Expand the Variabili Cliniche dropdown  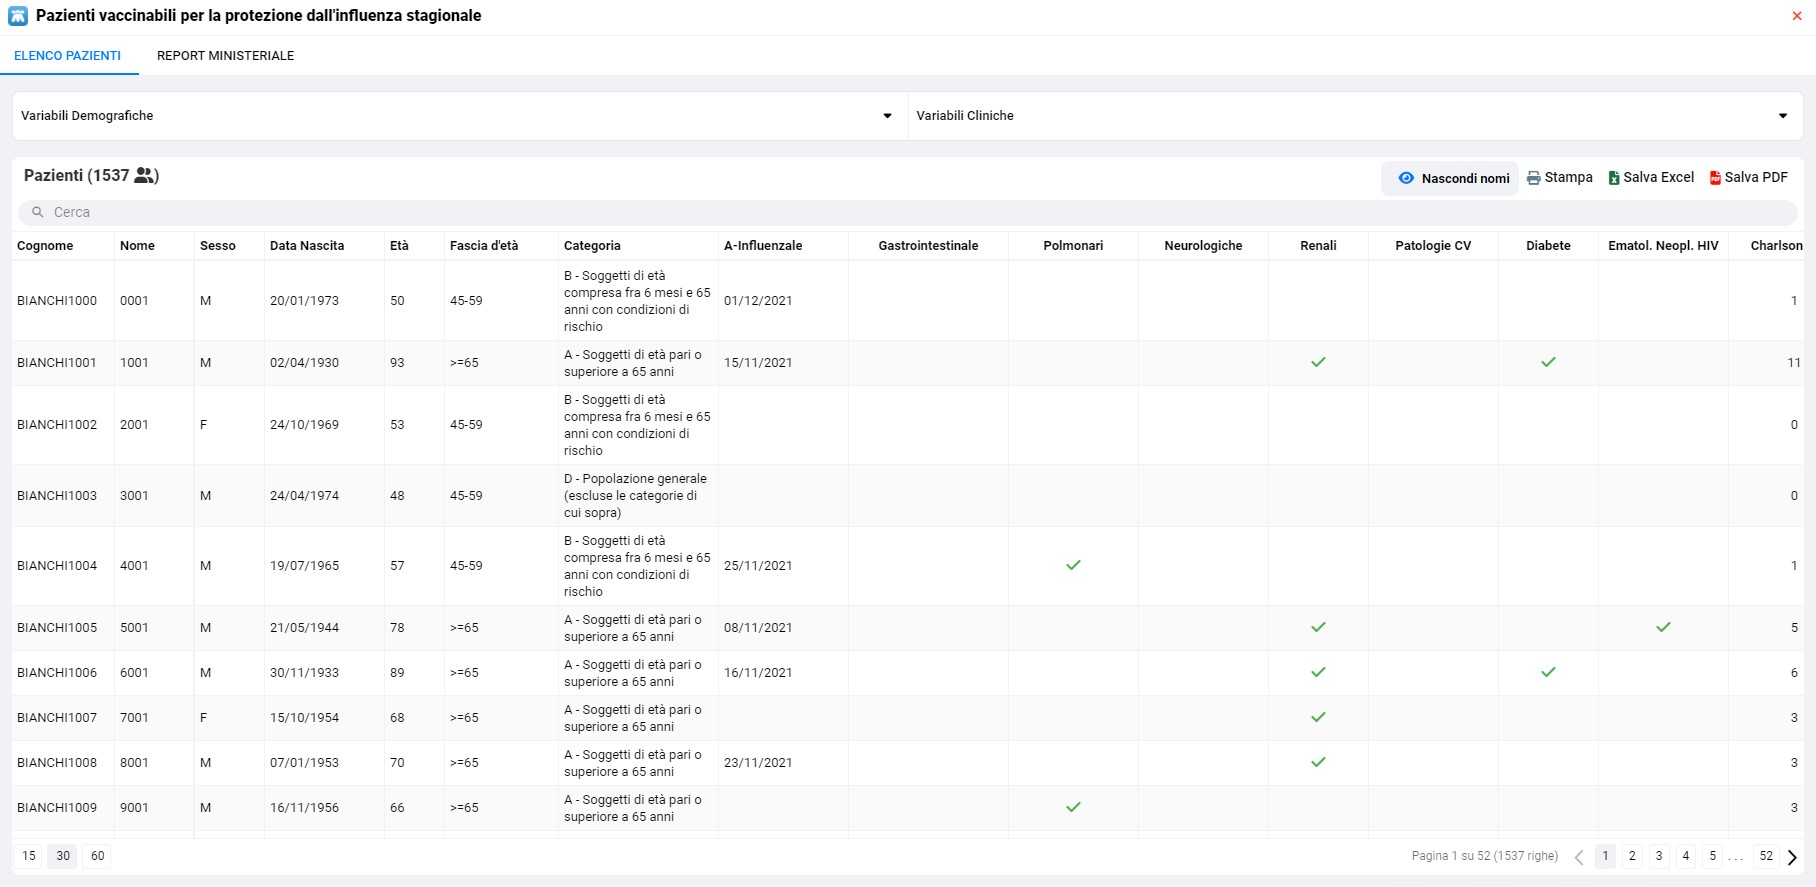(1782, 116)
